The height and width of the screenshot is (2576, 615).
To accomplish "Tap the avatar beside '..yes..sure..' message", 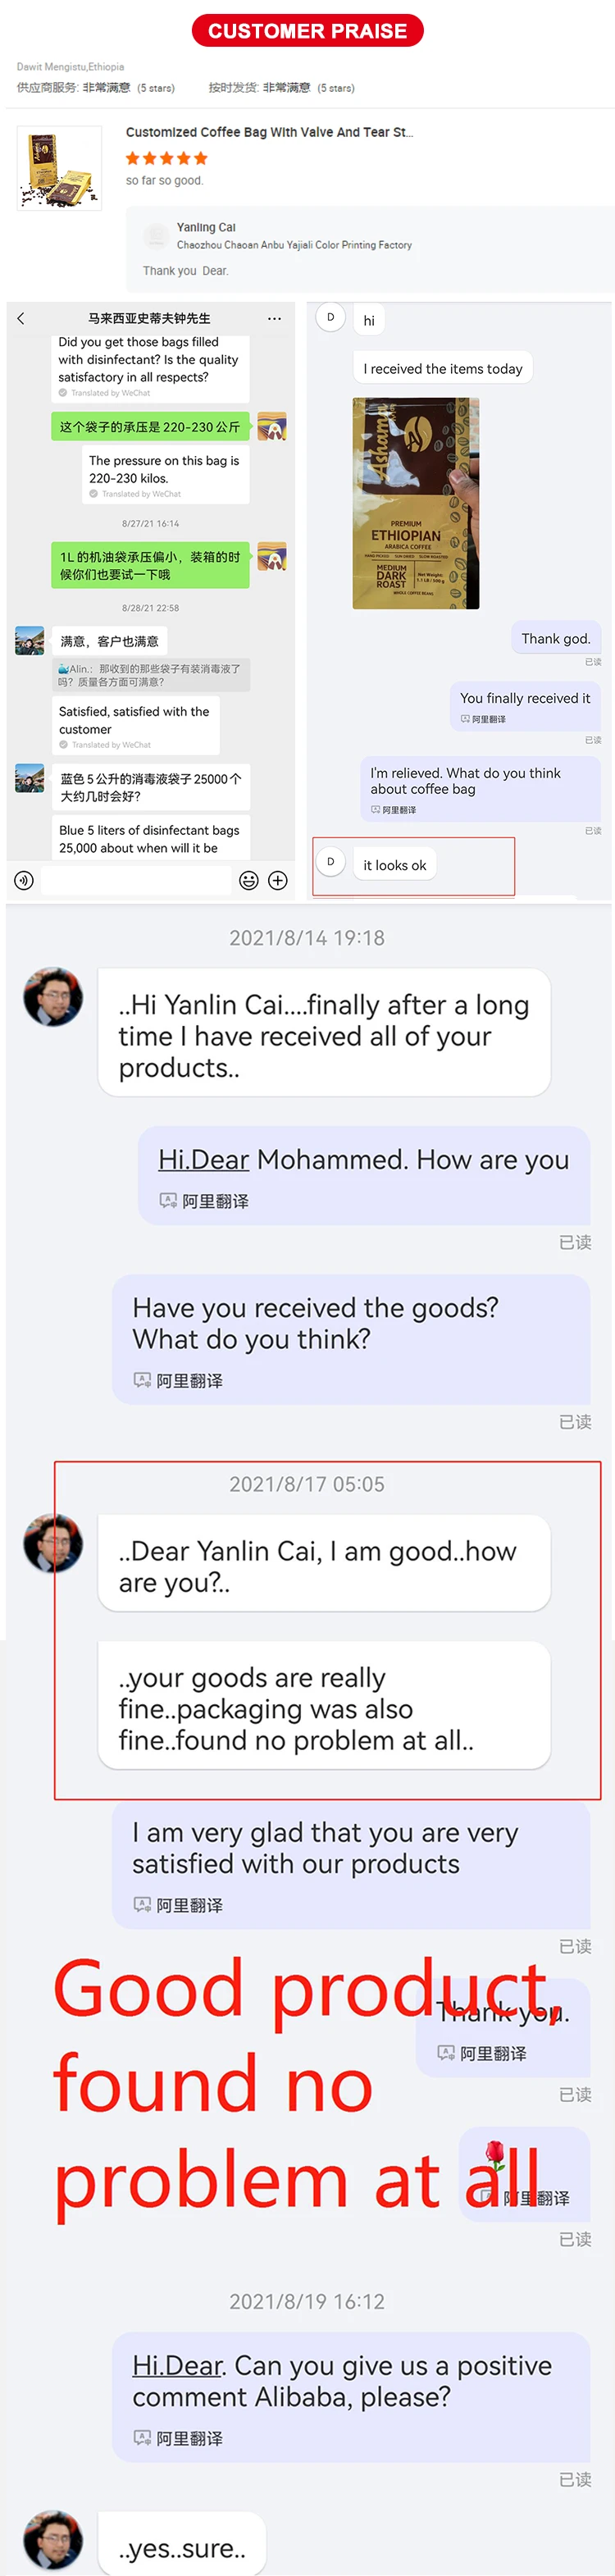I will [x=53, y=2538].
